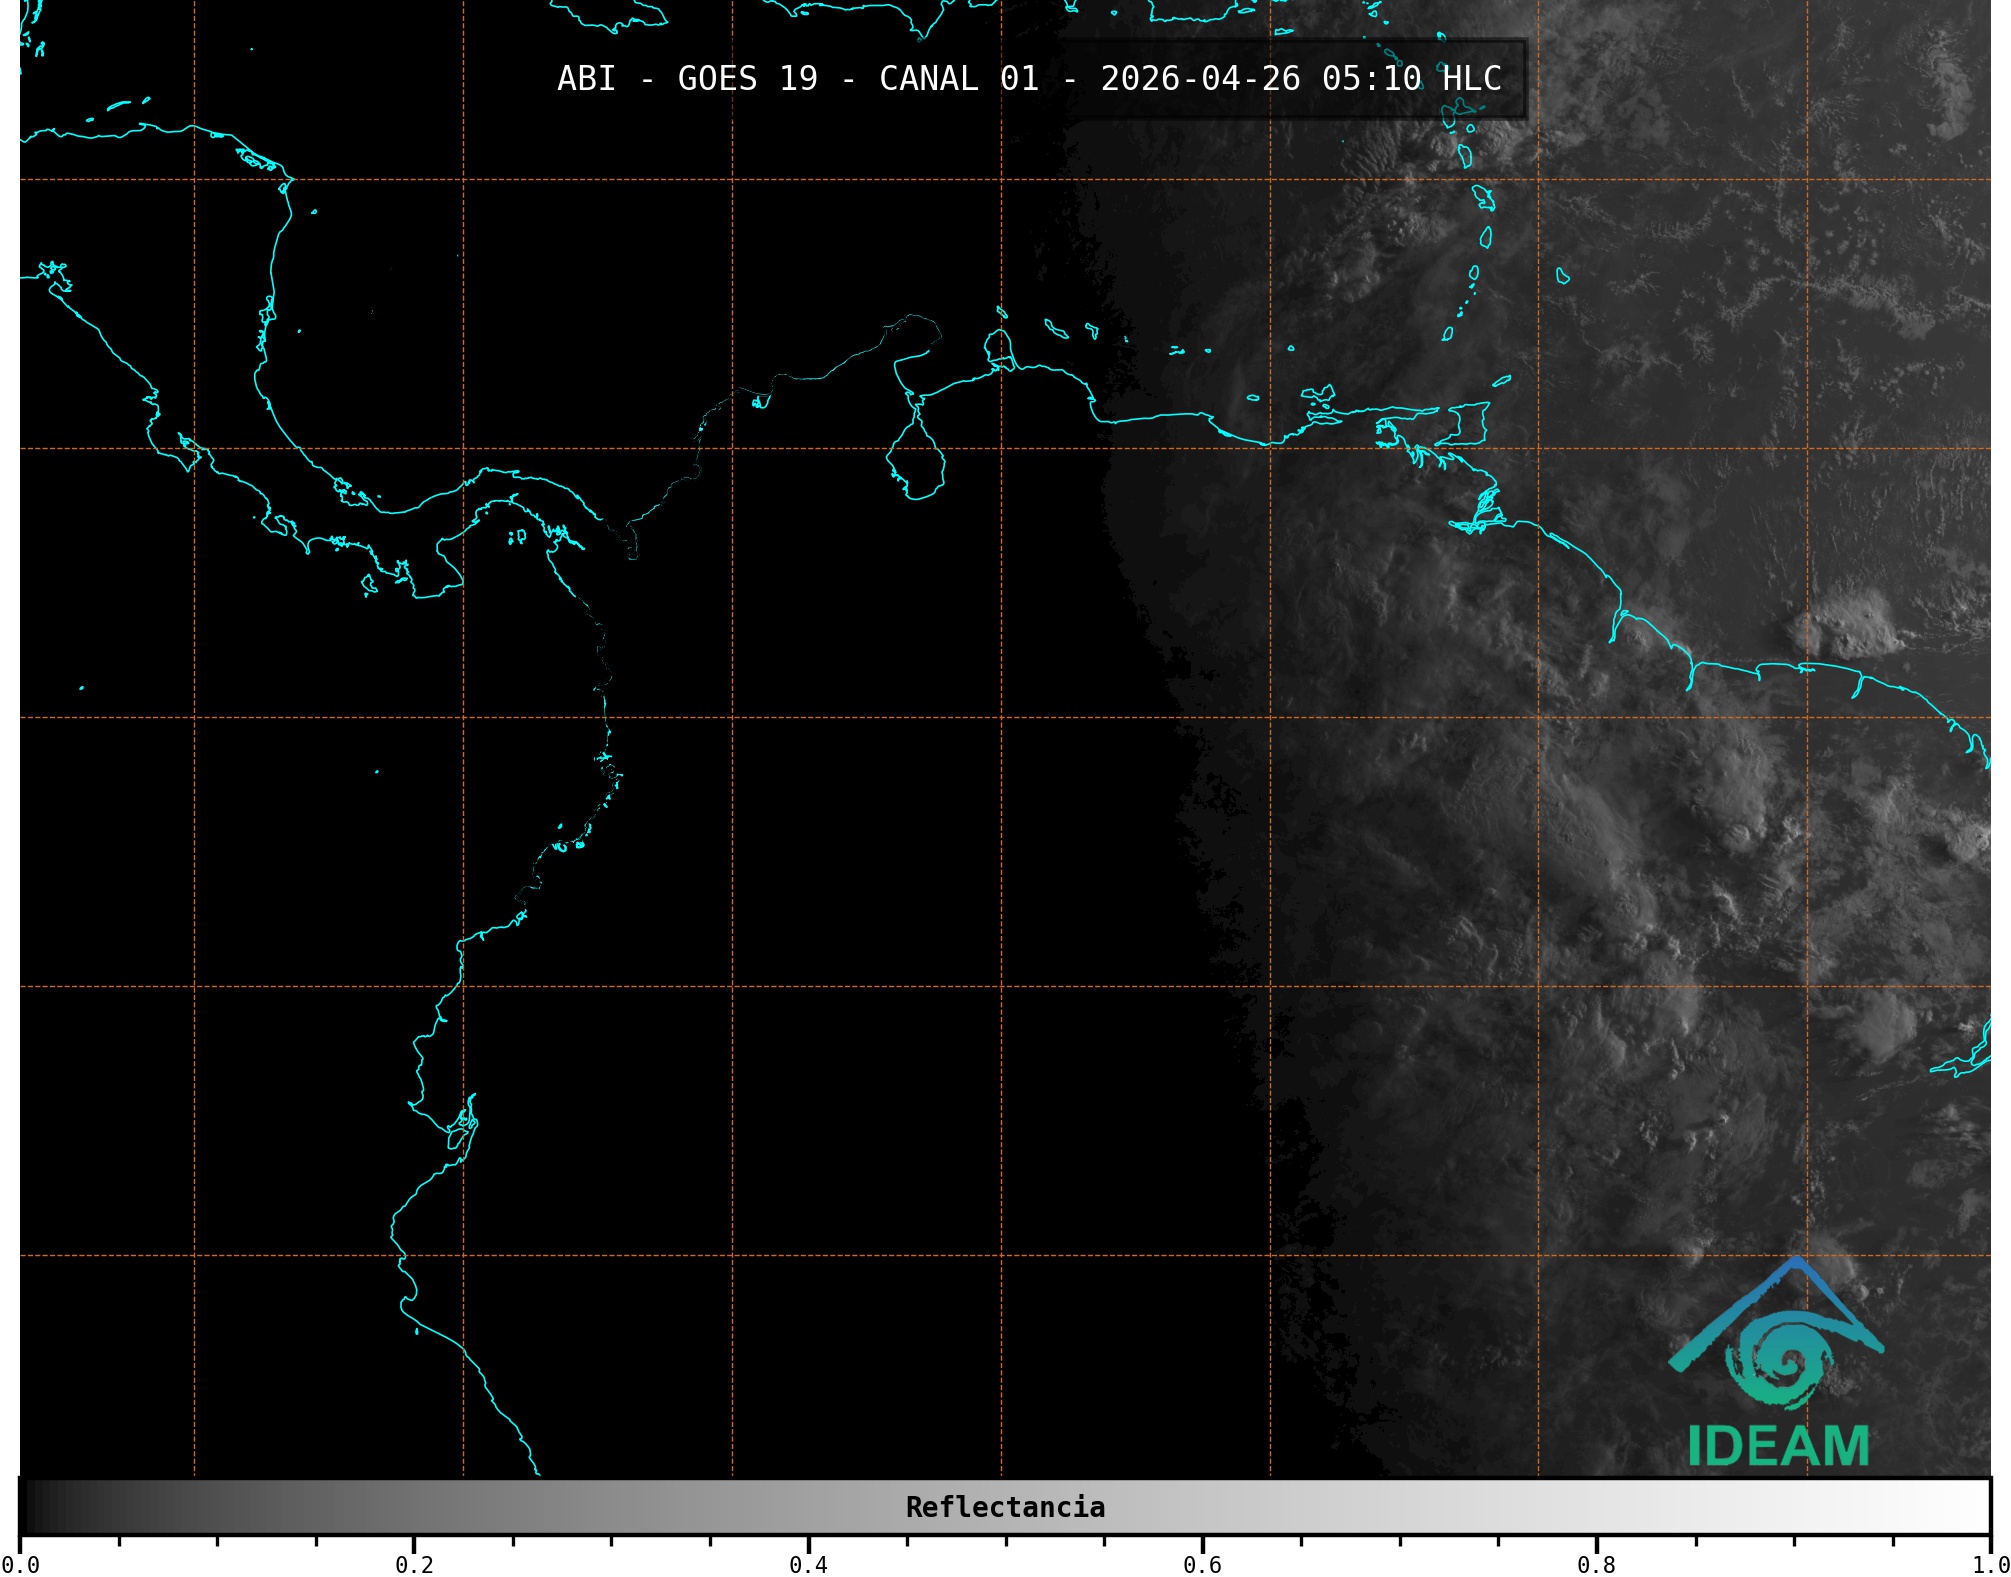Viewport: 2011px width, 1577px height.
Task: Click the 0.4 colorbar tick label
Action: tap(808, 1565)
